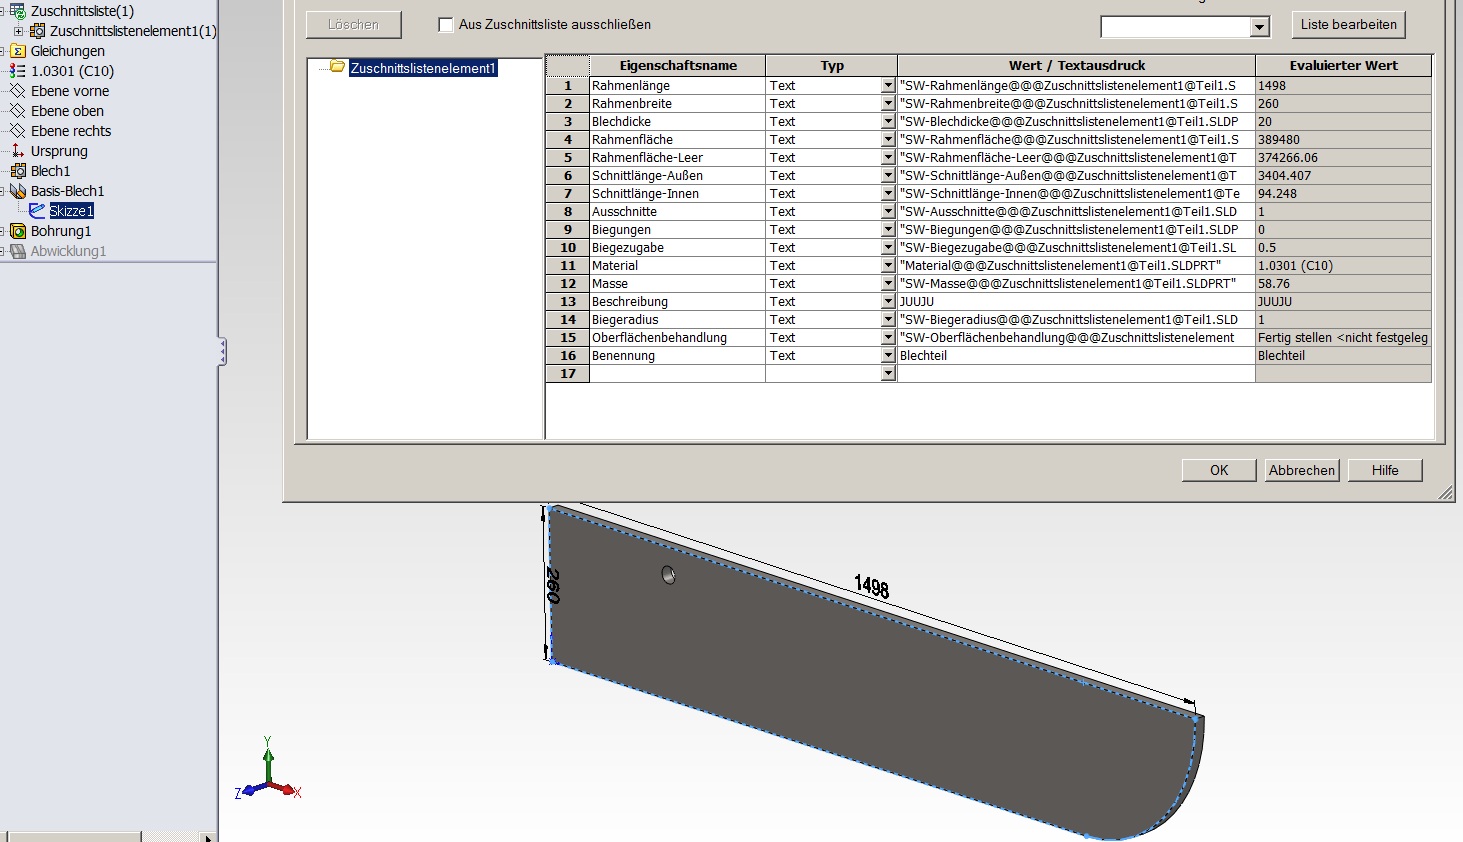Click the Löschen button
1463x842 pixels.
tap(354, 24)
